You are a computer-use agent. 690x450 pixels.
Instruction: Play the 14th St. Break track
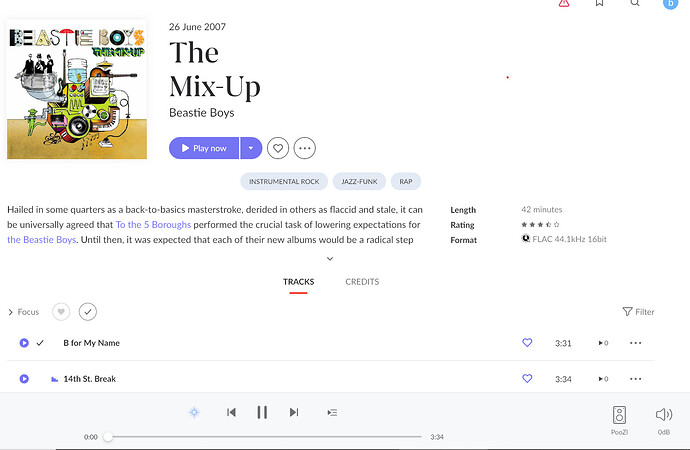pyautogui.click(x=24, y=379)
